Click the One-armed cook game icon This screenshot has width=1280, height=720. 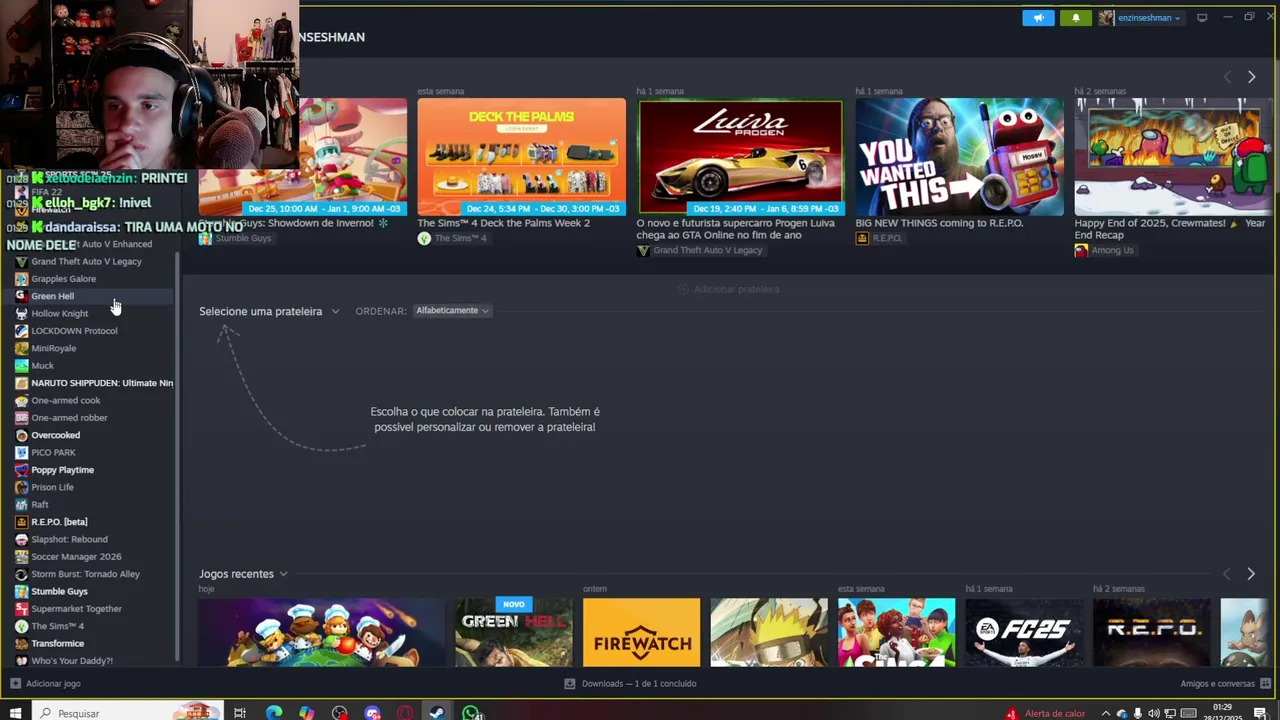pyautogui.click(x=21, y=400)
